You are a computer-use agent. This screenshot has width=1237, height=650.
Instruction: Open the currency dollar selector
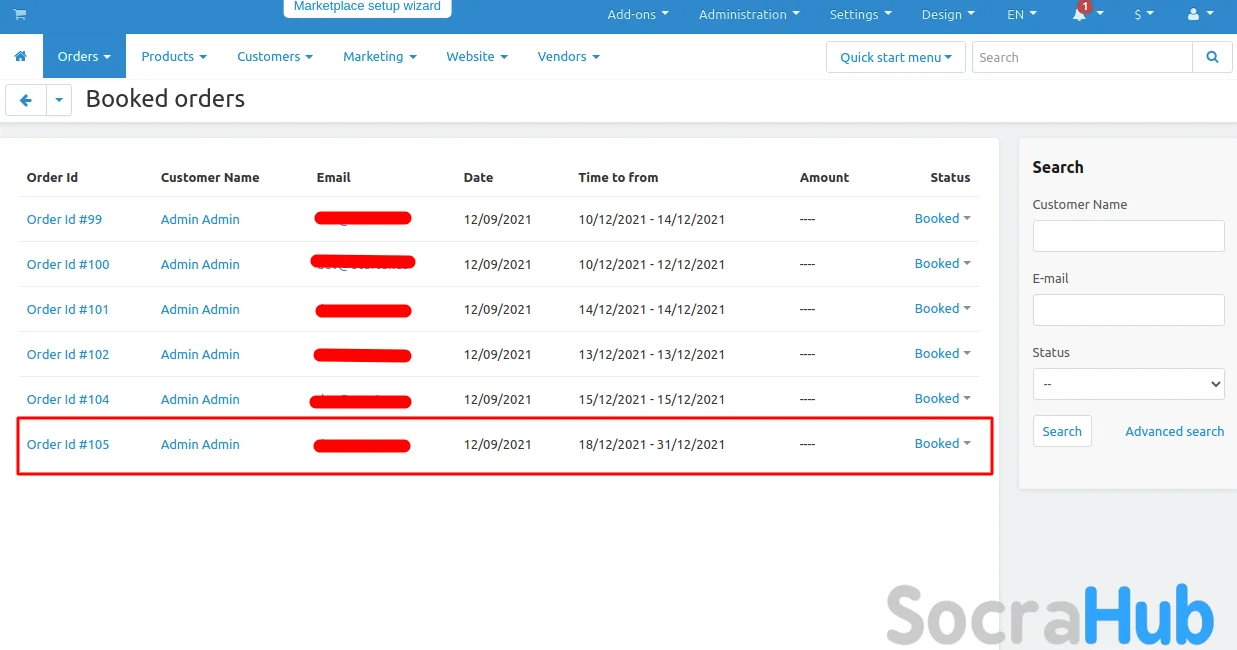(x=1143, y=14)
